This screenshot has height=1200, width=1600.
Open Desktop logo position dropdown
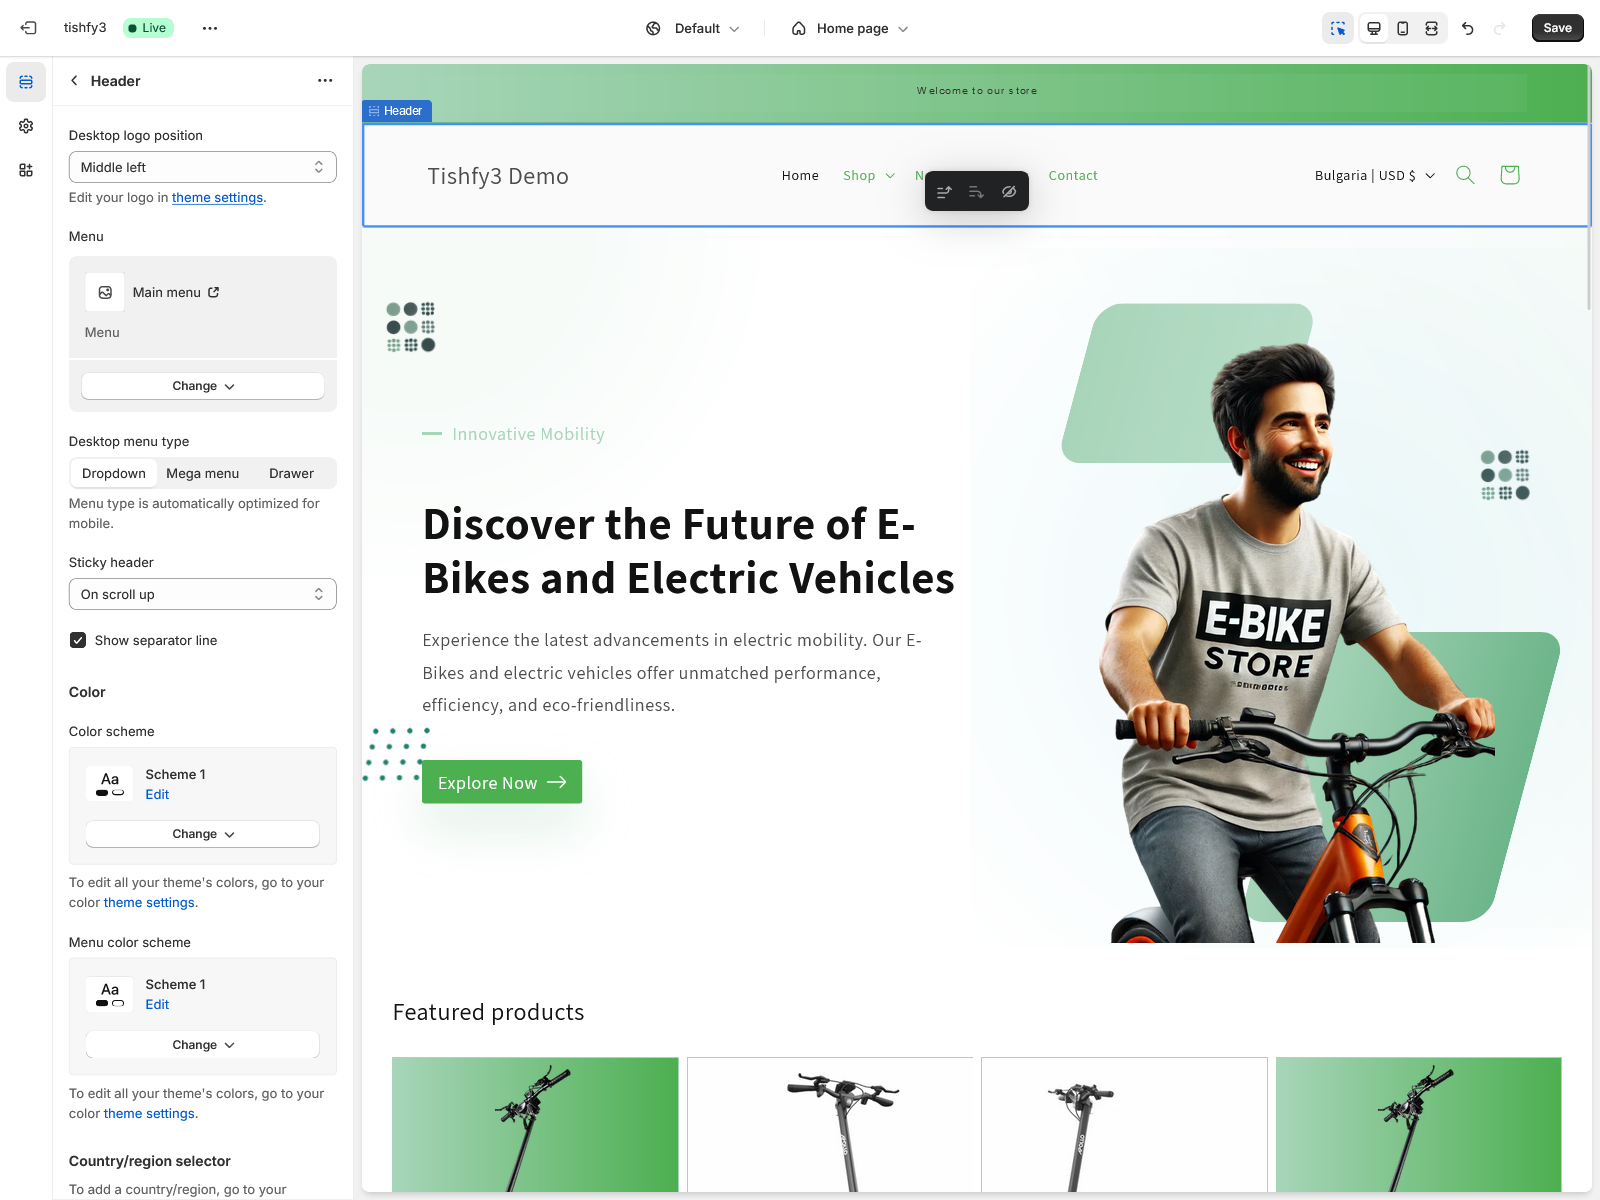[x=202, y=167]
